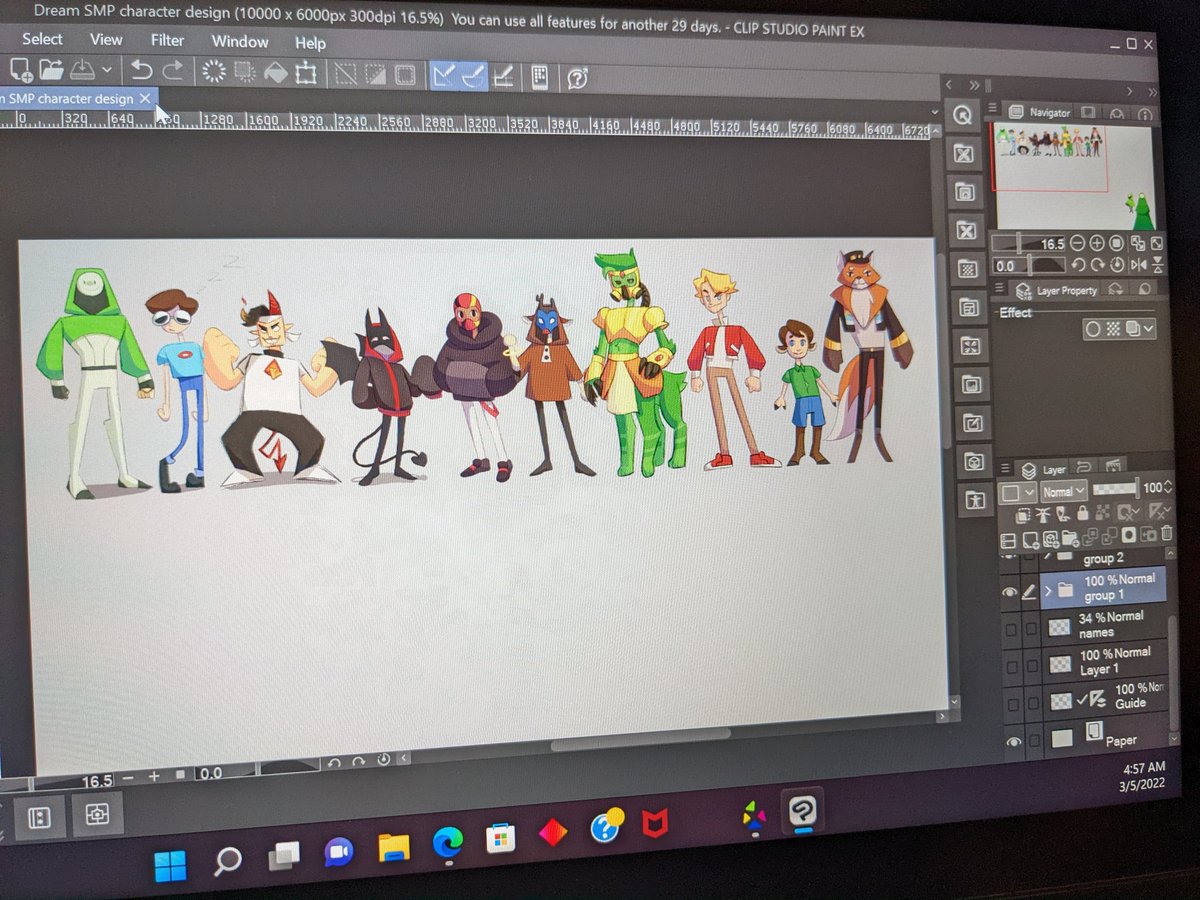
Task: Click the Clear (delete) sparkle icon
Action: click(214, 70)
